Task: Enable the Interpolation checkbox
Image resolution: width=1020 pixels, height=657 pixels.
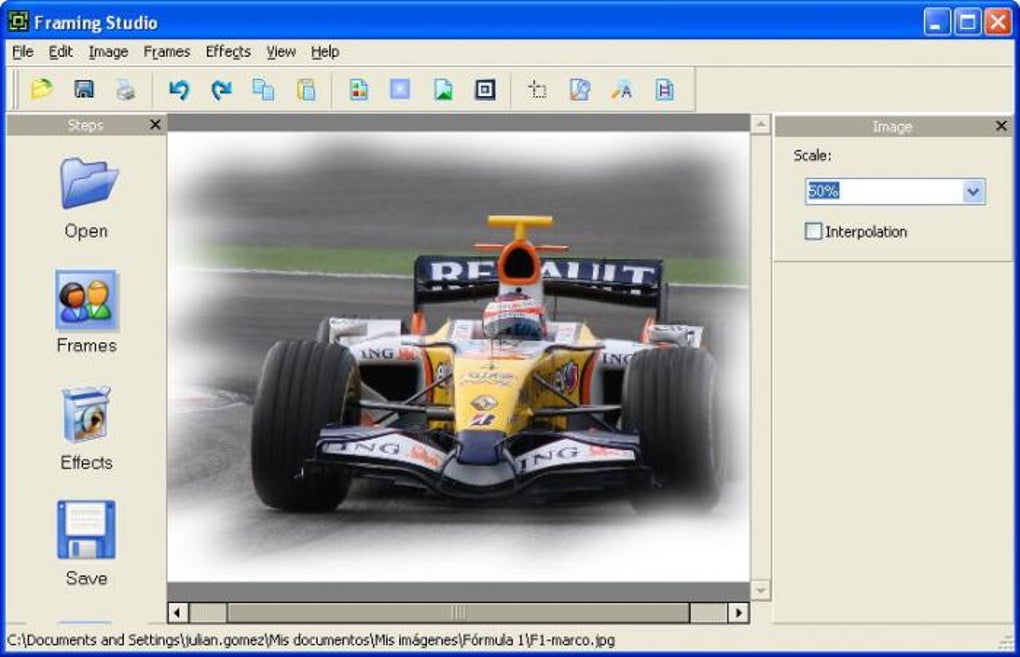Action: (x=813, y=231)
